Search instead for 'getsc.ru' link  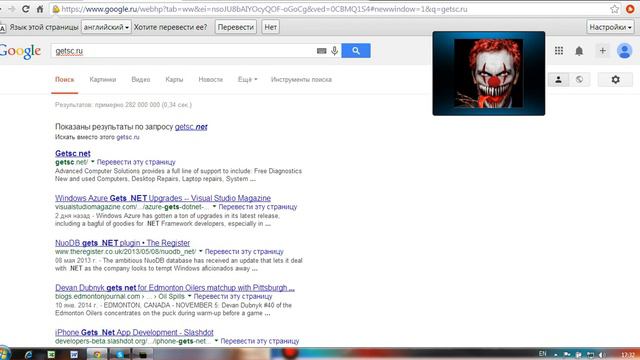128,137
